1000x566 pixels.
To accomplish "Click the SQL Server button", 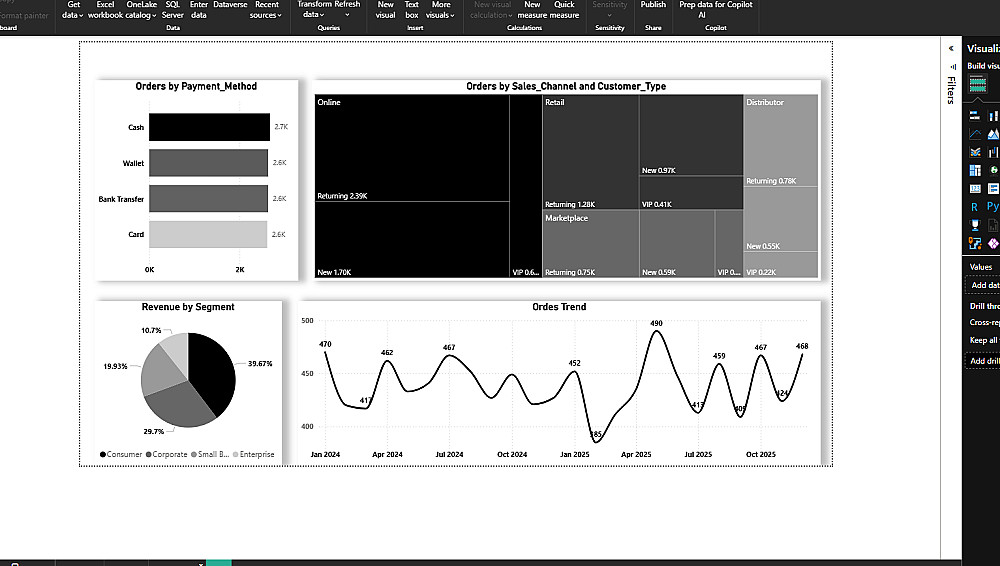I will [x=172, y=10].
